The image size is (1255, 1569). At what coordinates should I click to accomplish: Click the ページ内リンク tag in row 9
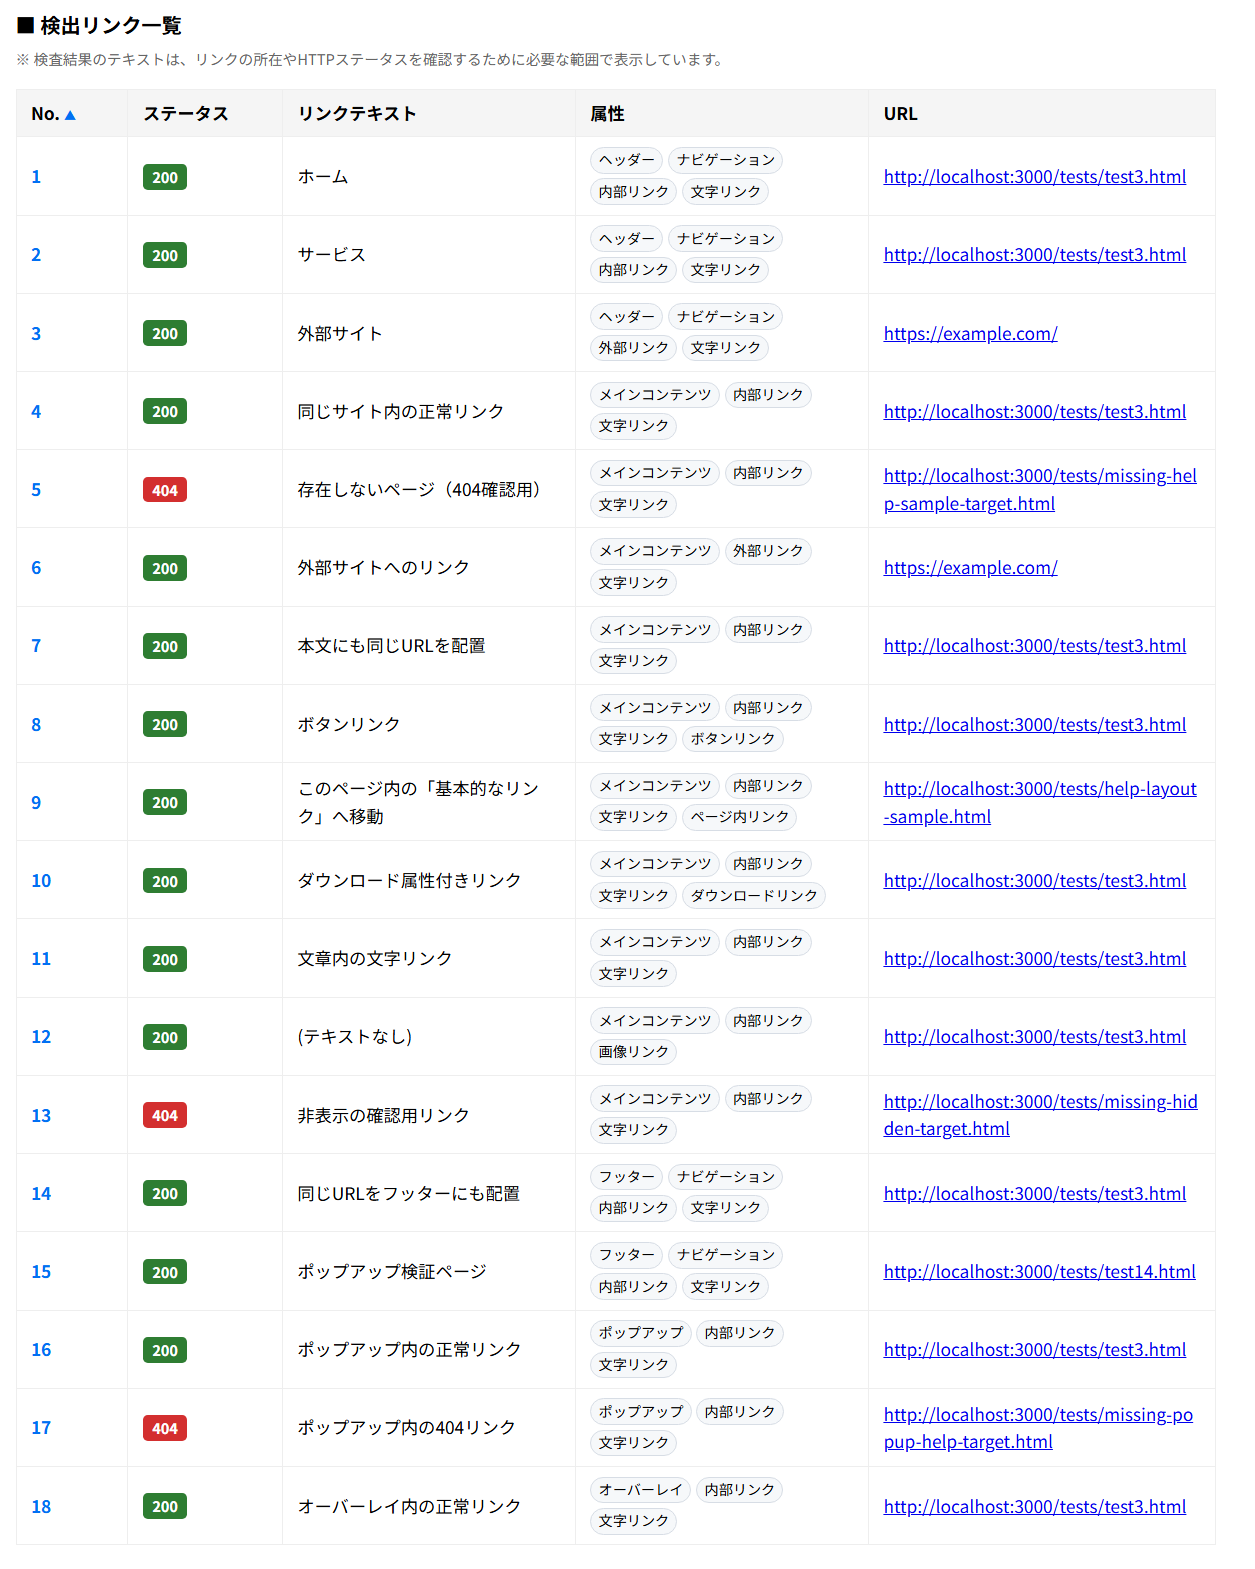(740, 817)
